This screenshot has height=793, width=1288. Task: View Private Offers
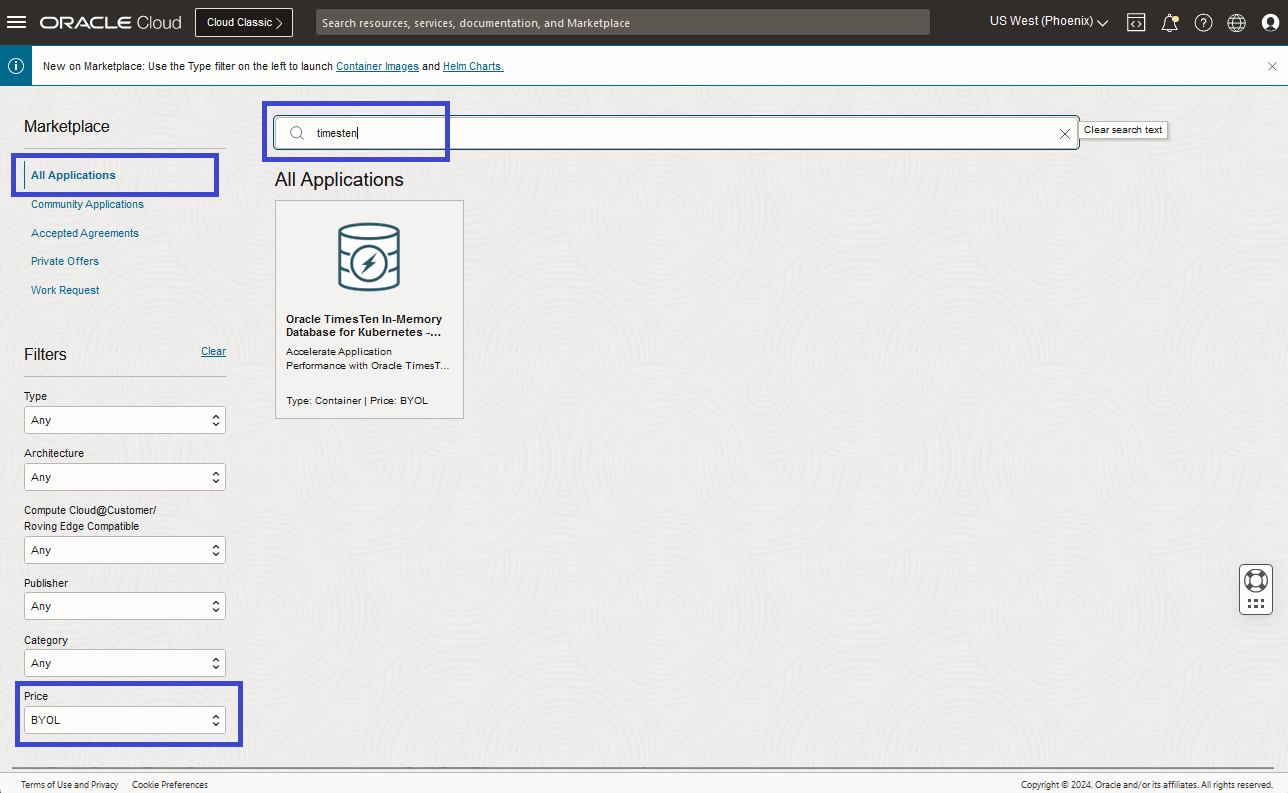65,261
